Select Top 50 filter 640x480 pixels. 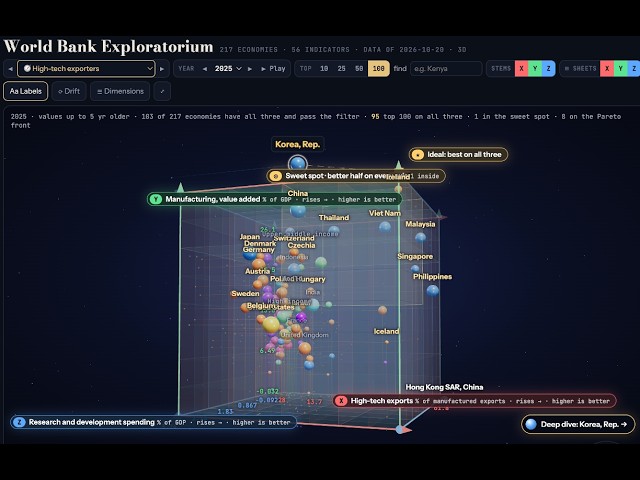(x=359, y=69)
